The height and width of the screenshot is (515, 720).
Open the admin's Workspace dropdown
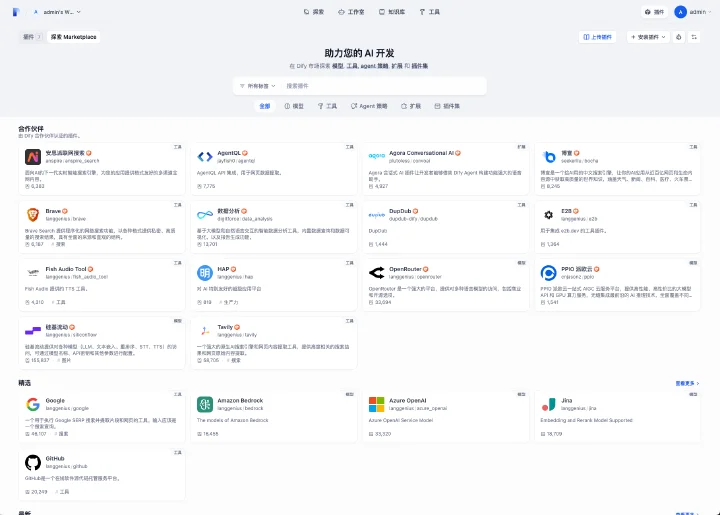[57, 12]
